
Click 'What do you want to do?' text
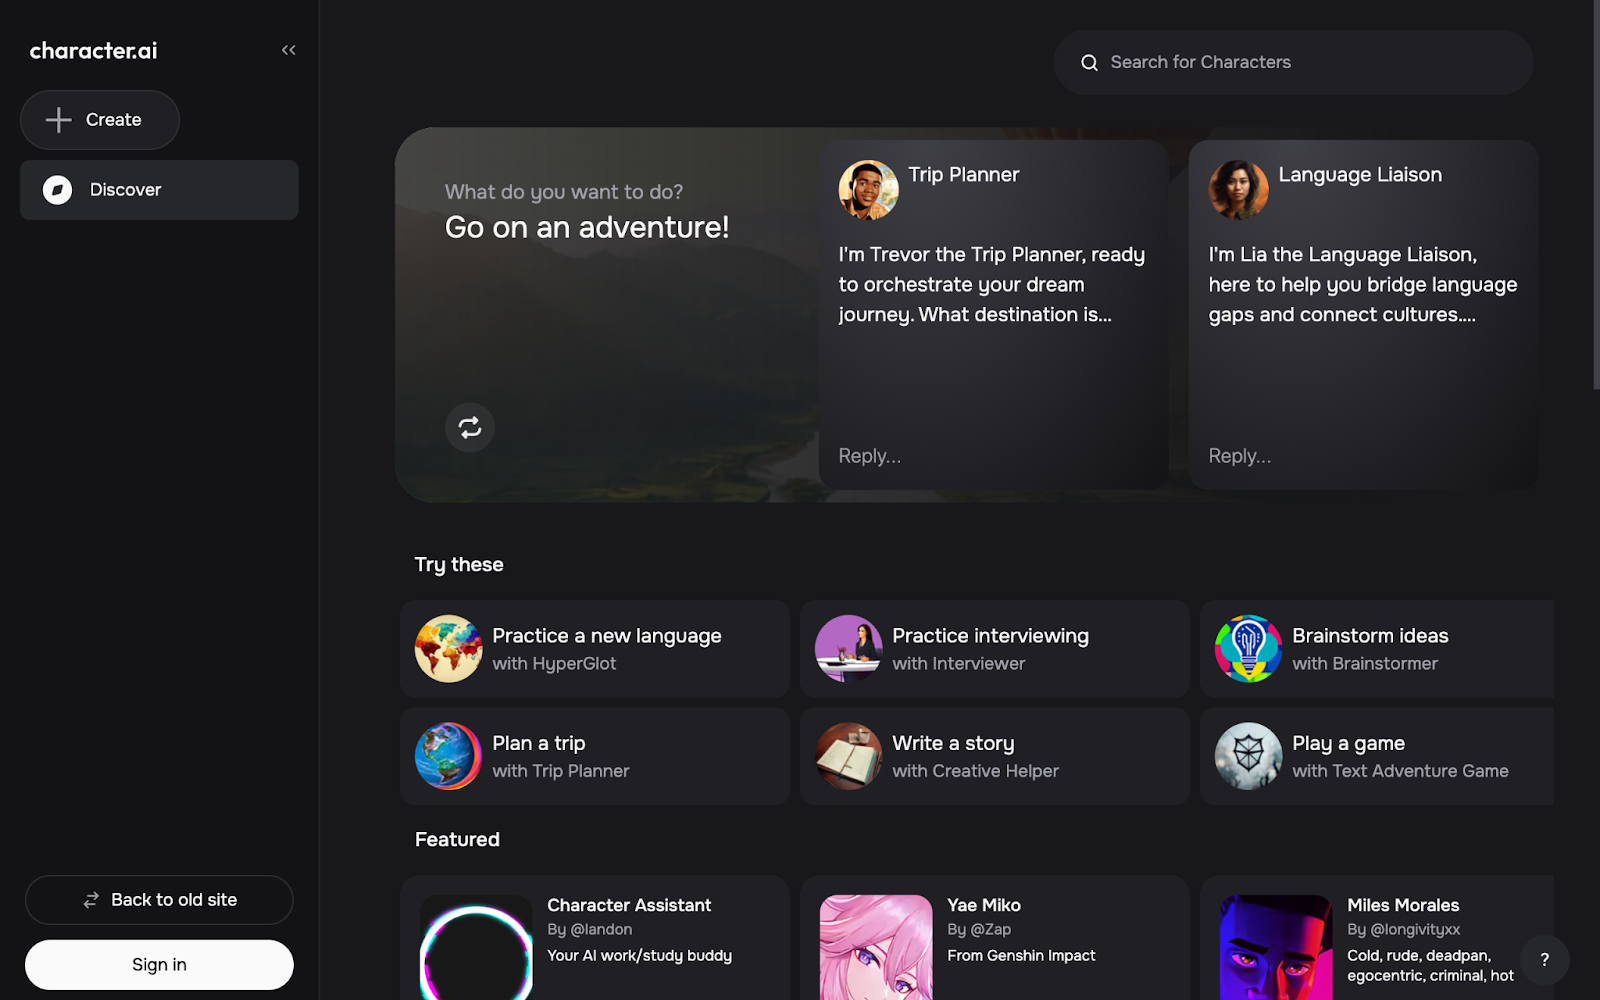coord(564,192)
